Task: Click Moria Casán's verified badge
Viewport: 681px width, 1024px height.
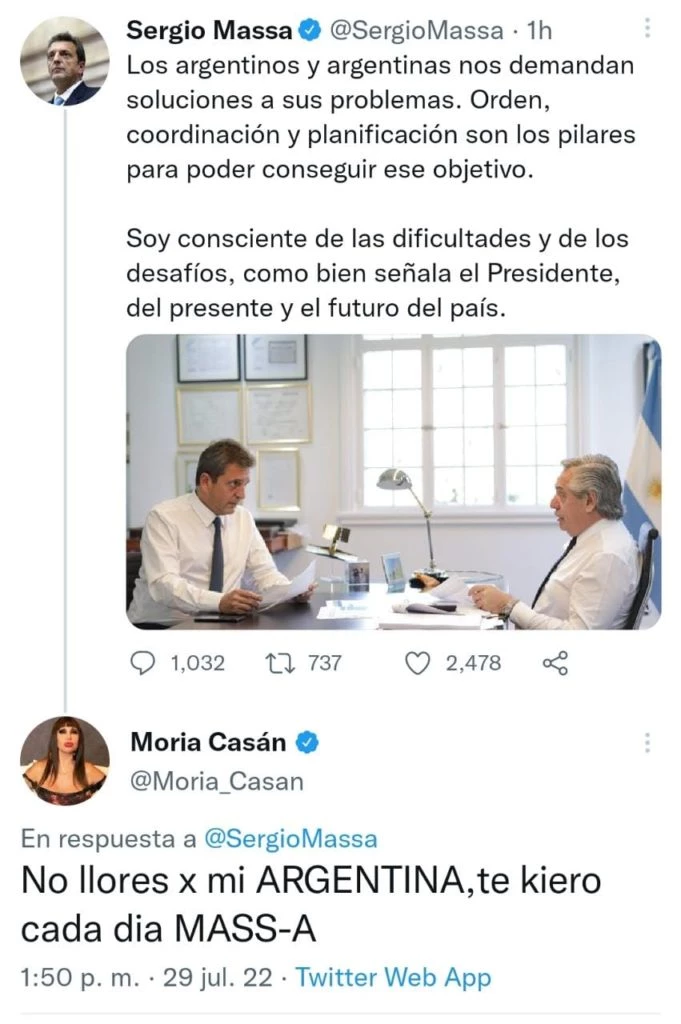Action: (311, 743)
